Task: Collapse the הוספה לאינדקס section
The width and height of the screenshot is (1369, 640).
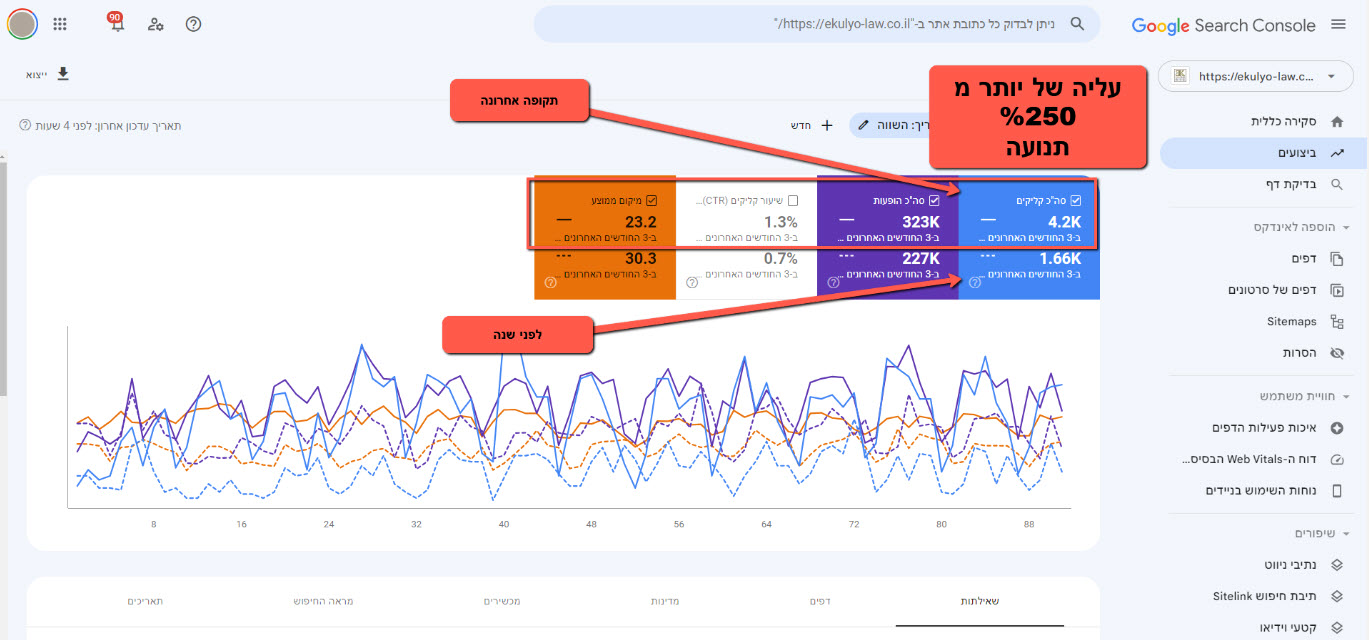Action: coord(1346,228)
